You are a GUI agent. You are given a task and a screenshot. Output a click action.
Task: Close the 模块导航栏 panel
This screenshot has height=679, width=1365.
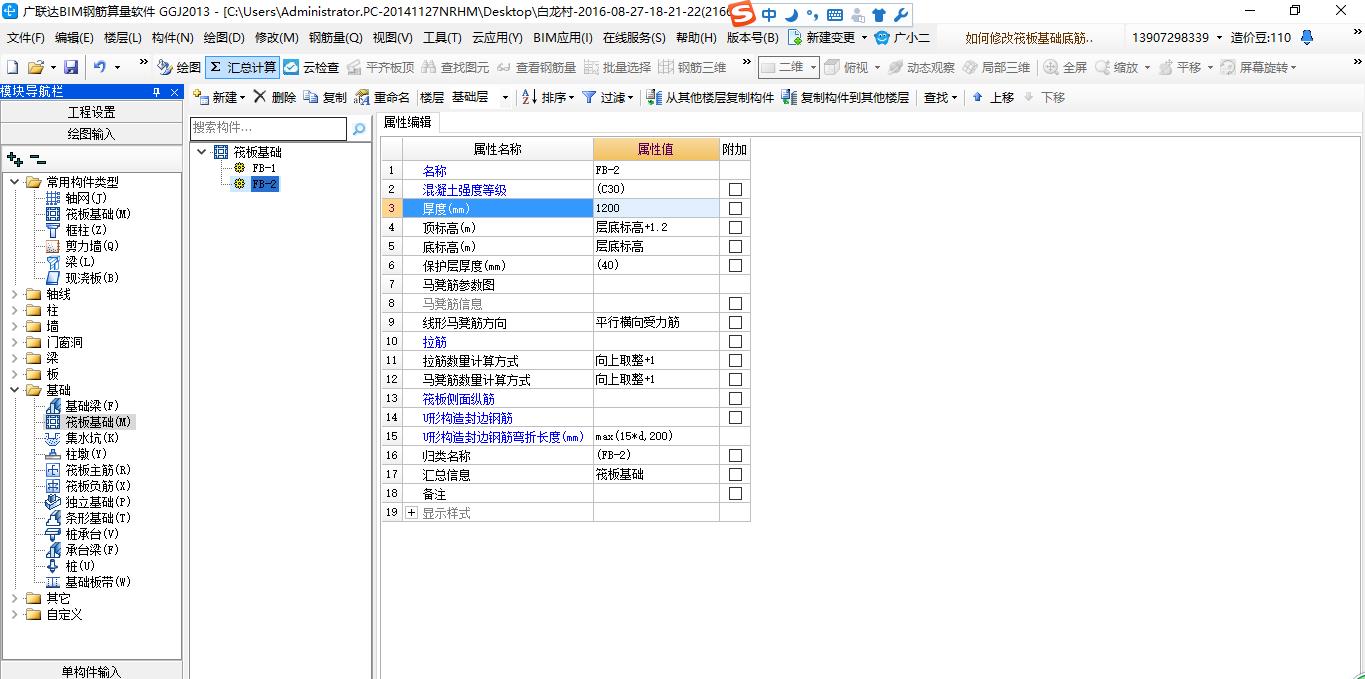(175, 92)
